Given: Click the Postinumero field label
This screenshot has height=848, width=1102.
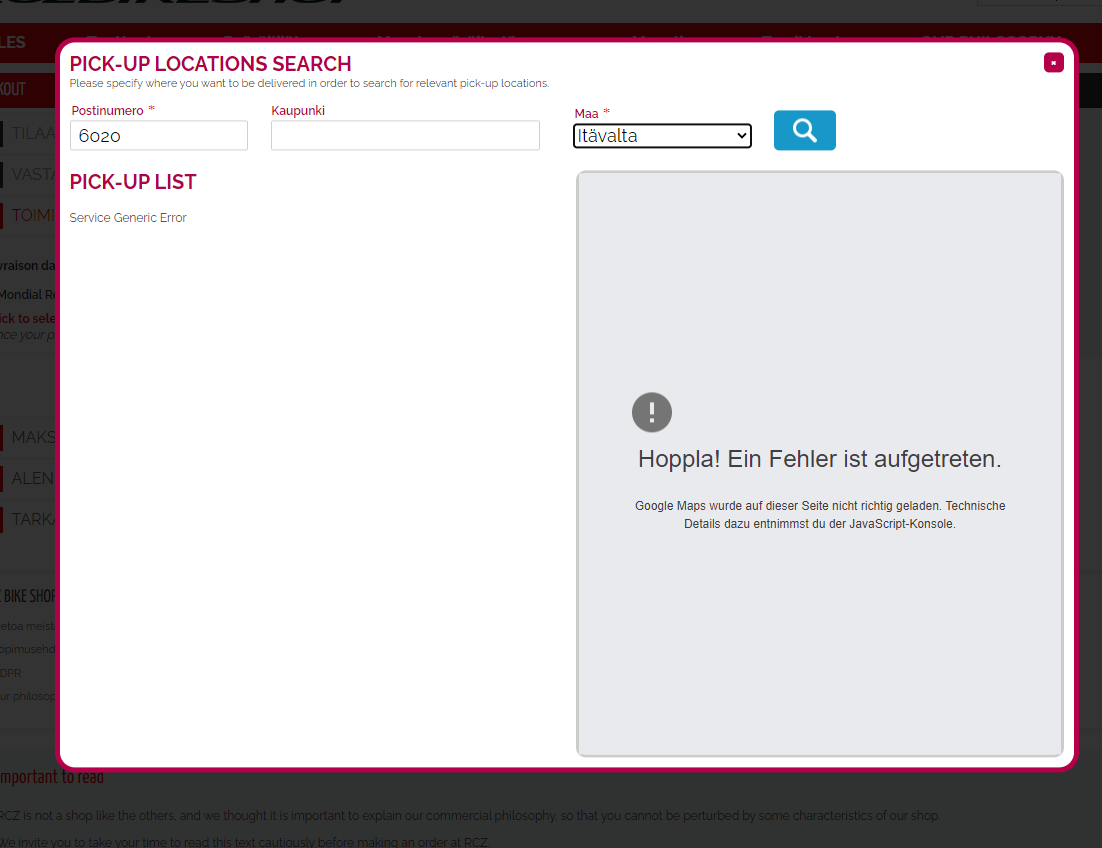Looking at the screenshot, I should 107,110.
